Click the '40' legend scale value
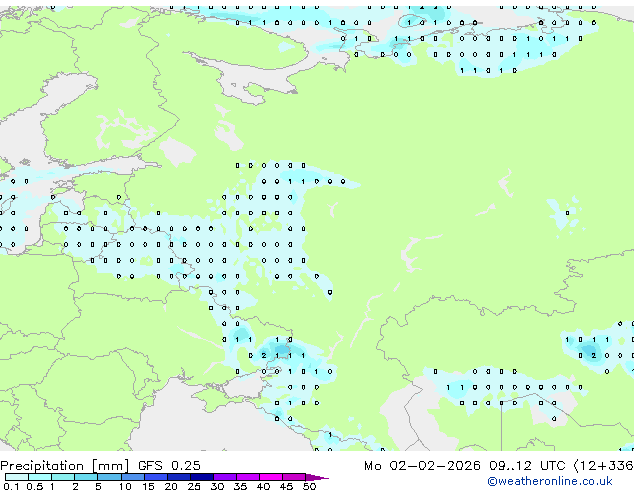The width and height of the screenshot is (634, 490). [x=263, y=486]
